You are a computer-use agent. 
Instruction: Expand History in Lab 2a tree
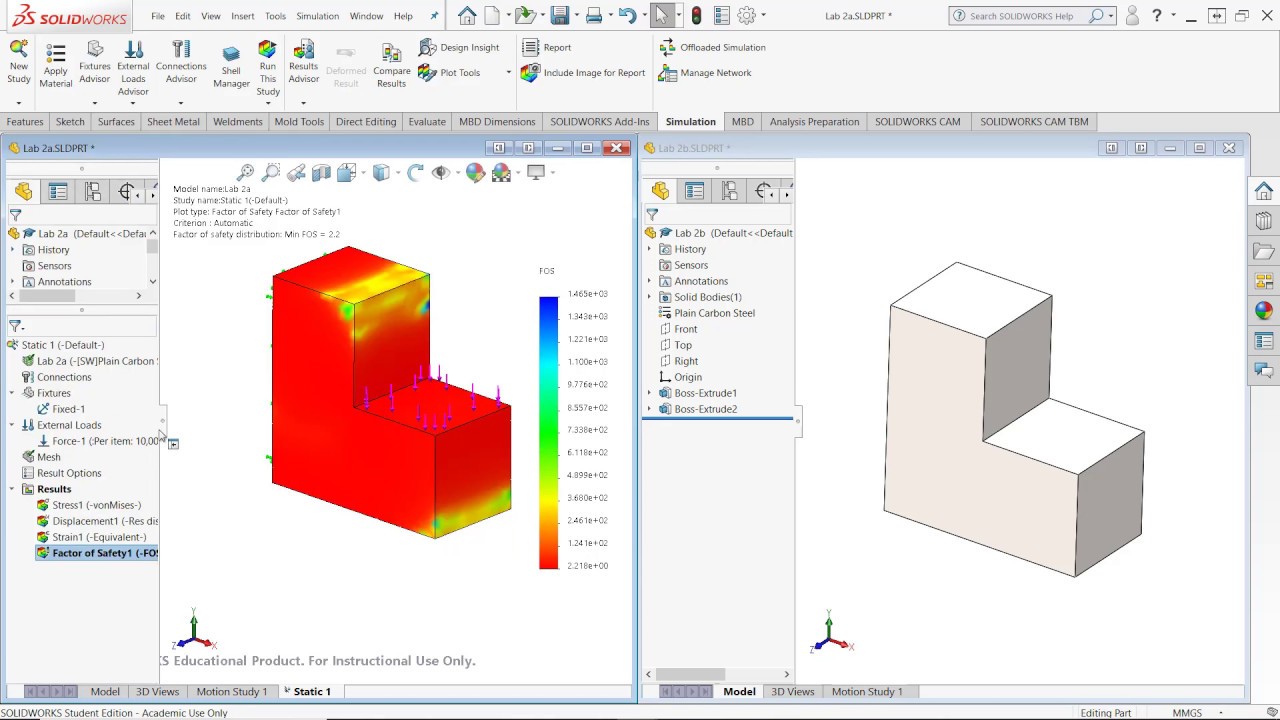pos(12,250)
